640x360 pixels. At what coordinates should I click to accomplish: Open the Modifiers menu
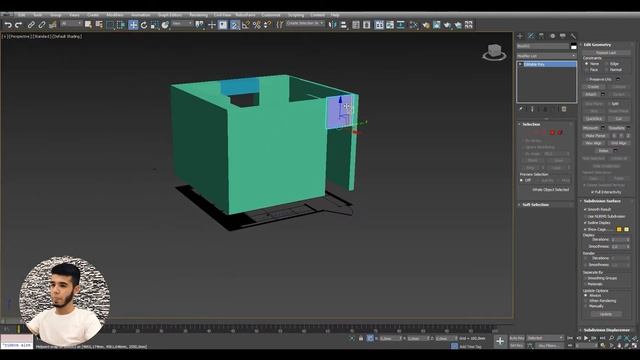[x=115, y=15]
